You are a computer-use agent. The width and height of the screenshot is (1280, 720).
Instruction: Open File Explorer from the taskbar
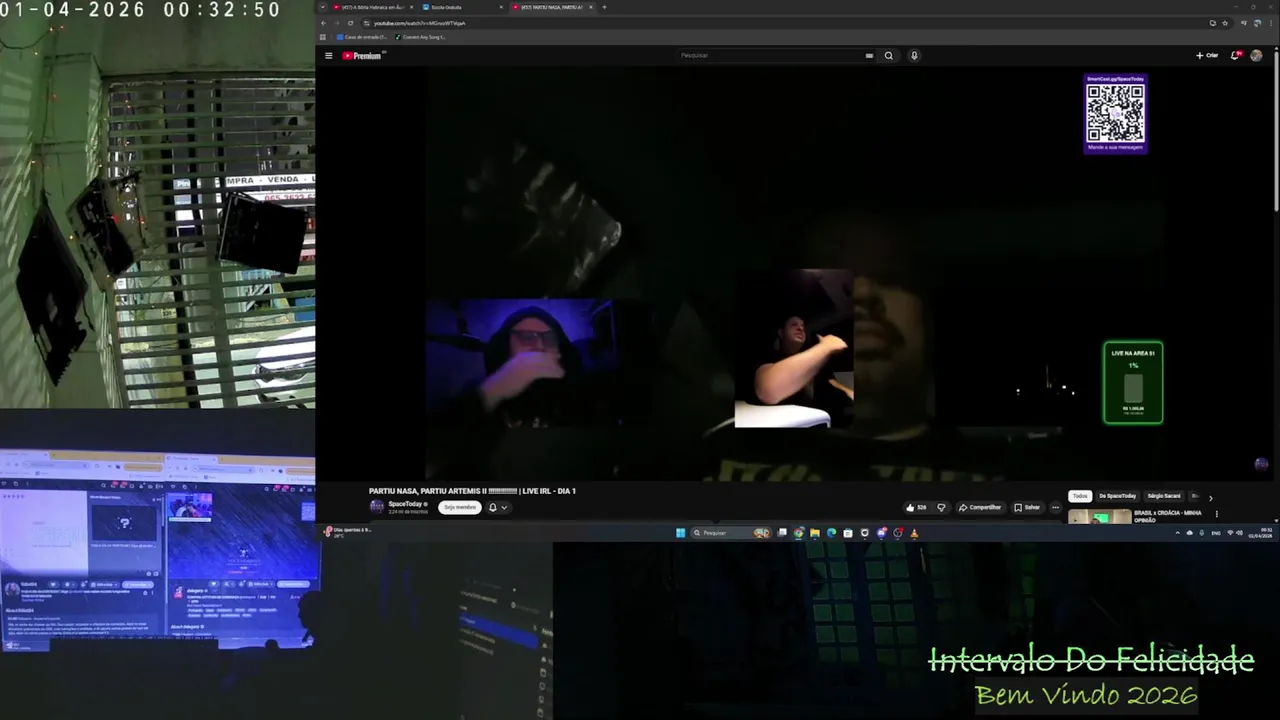(x=815, y=533)
